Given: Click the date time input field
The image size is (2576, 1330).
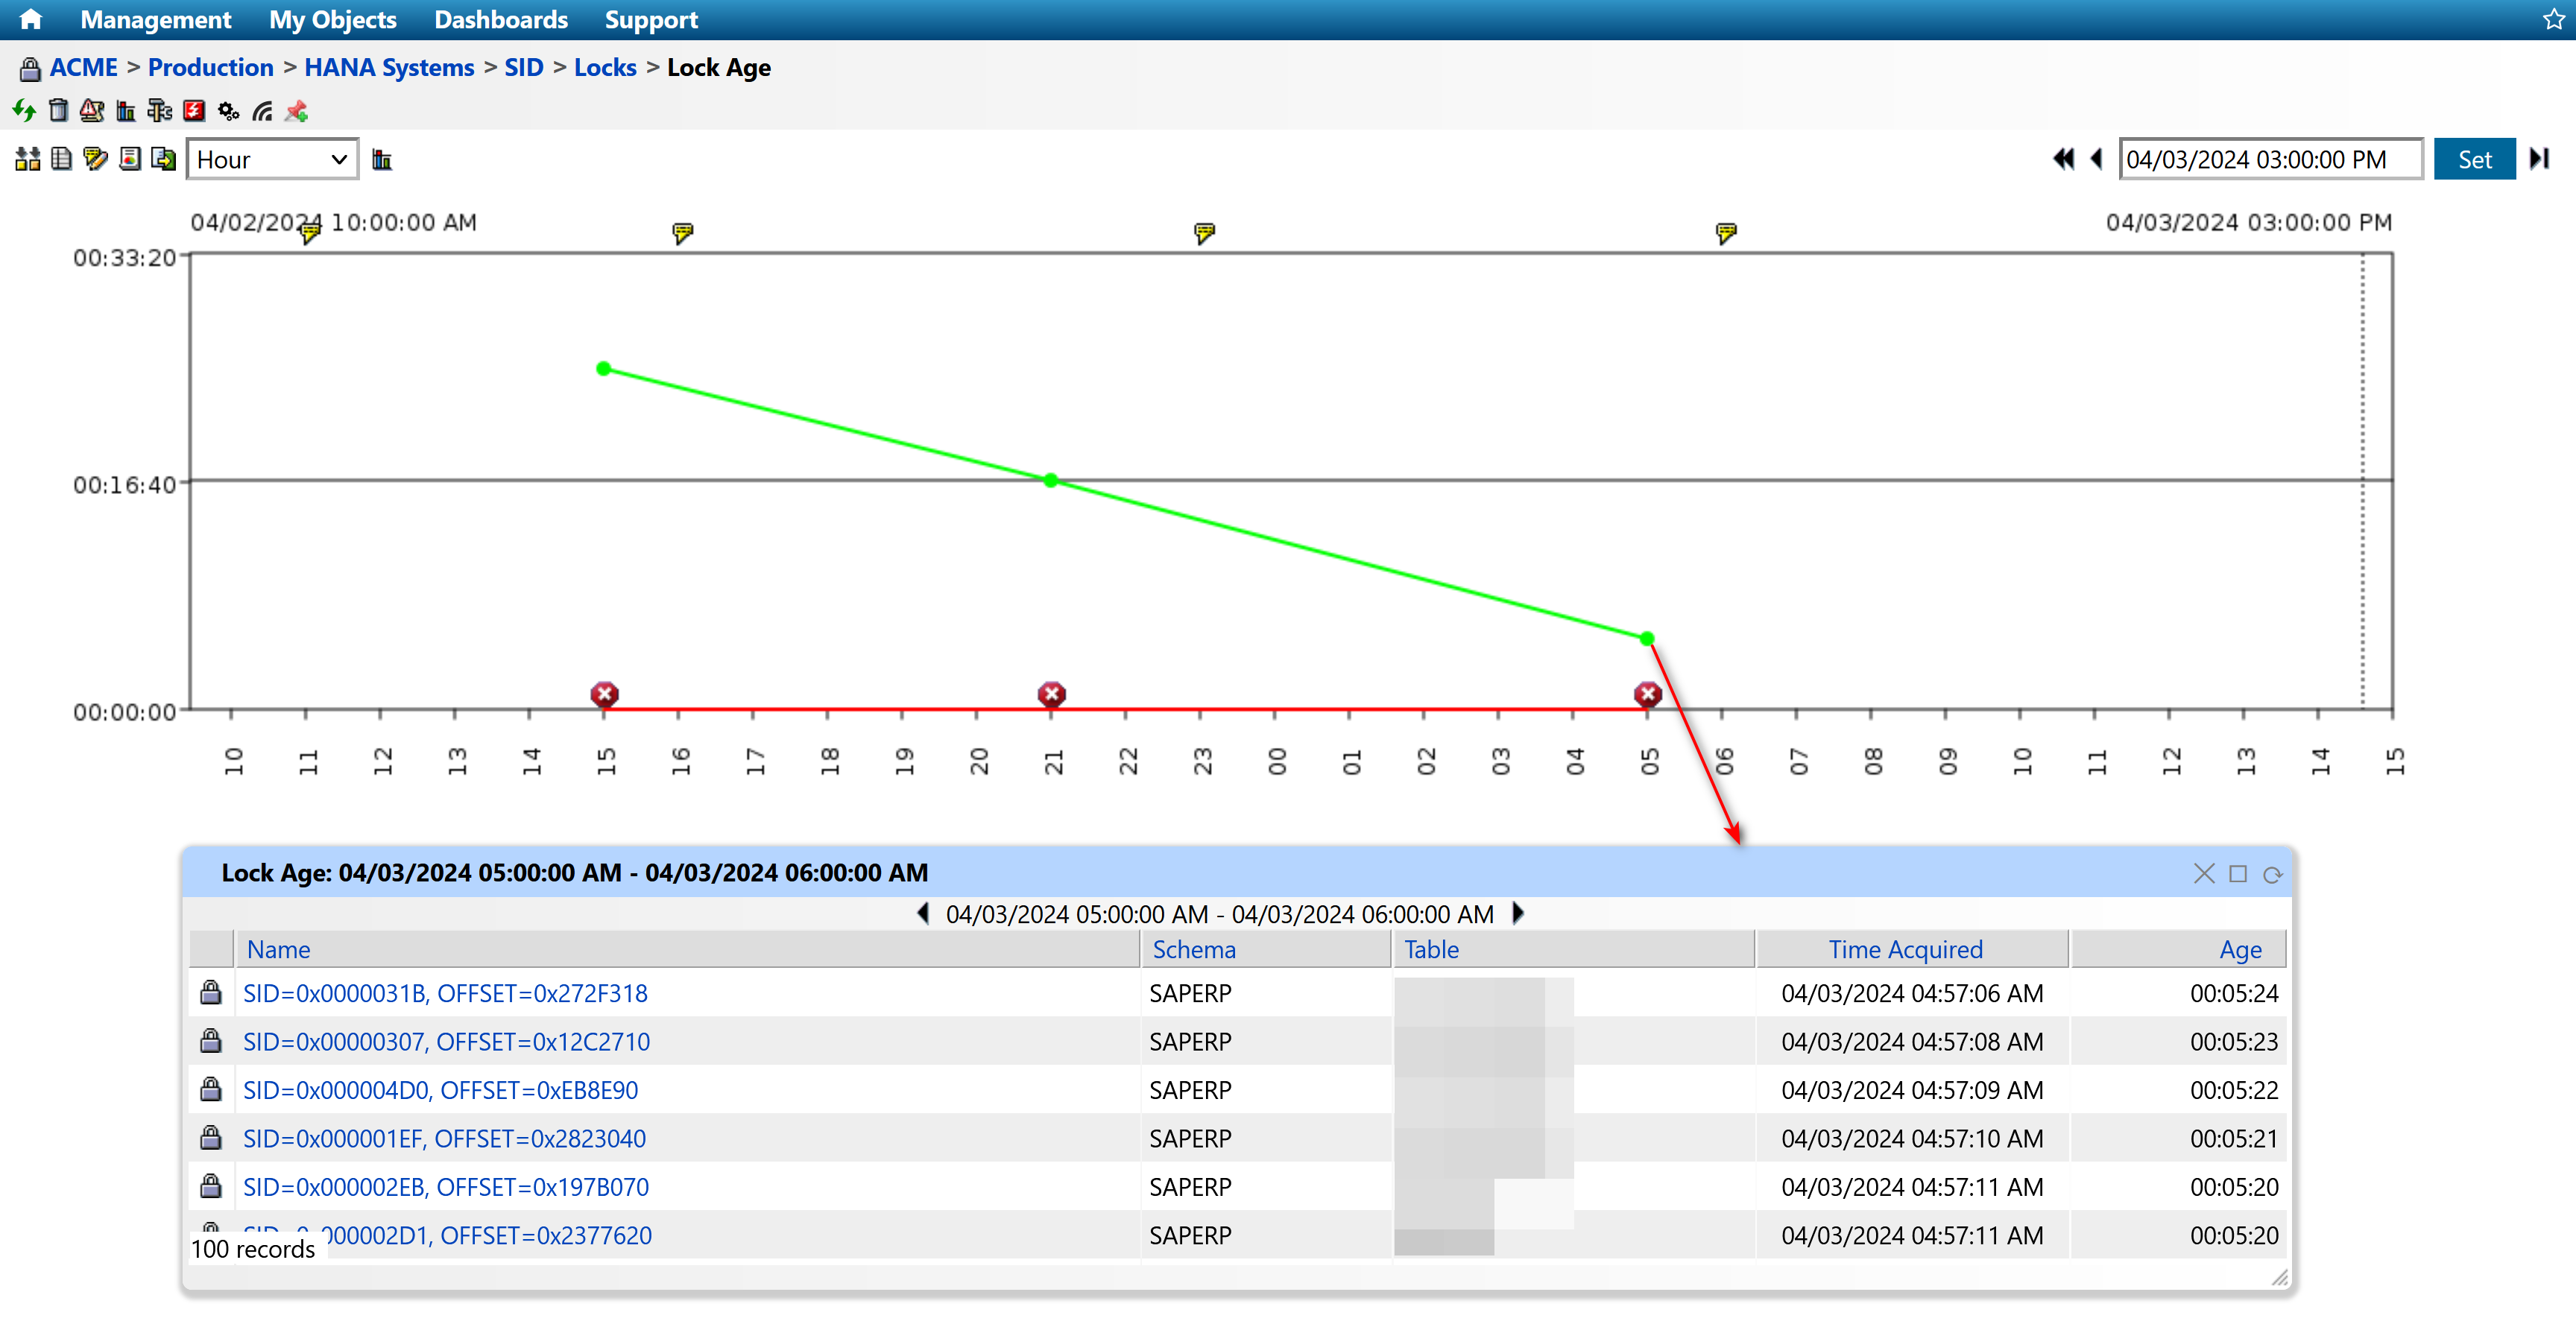Looking at the screenshot, I should 2269,159.
